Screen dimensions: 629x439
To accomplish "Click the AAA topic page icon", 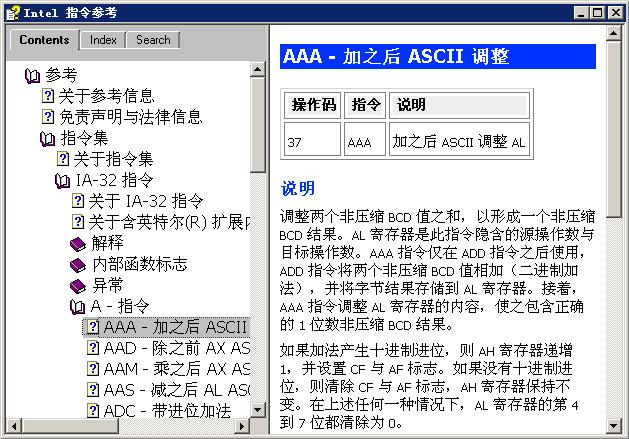I will [x=93, y=327].
